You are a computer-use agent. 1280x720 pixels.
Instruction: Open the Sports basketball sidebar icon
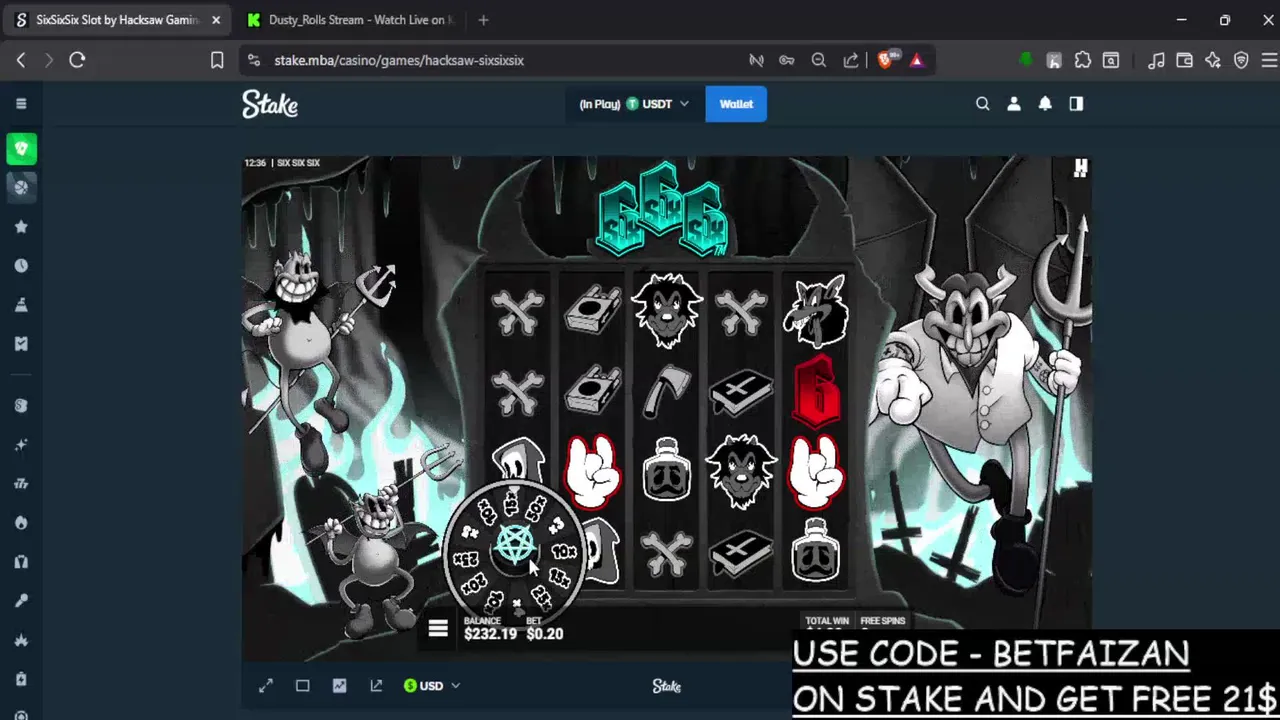(21, 186)
